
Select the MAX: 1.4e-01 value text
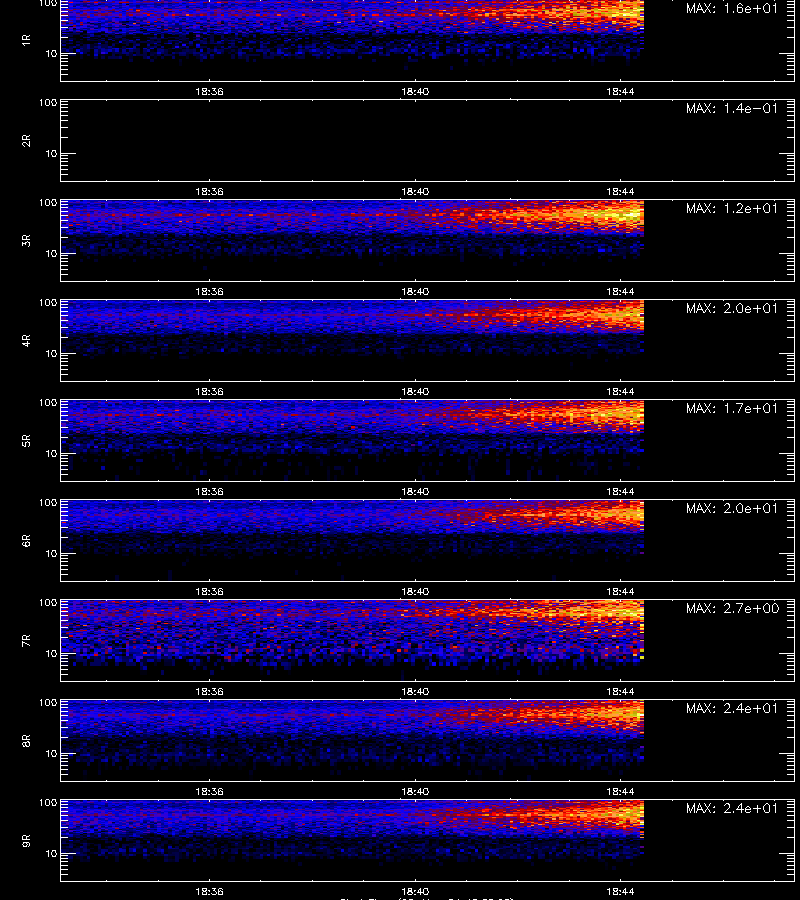732,108
